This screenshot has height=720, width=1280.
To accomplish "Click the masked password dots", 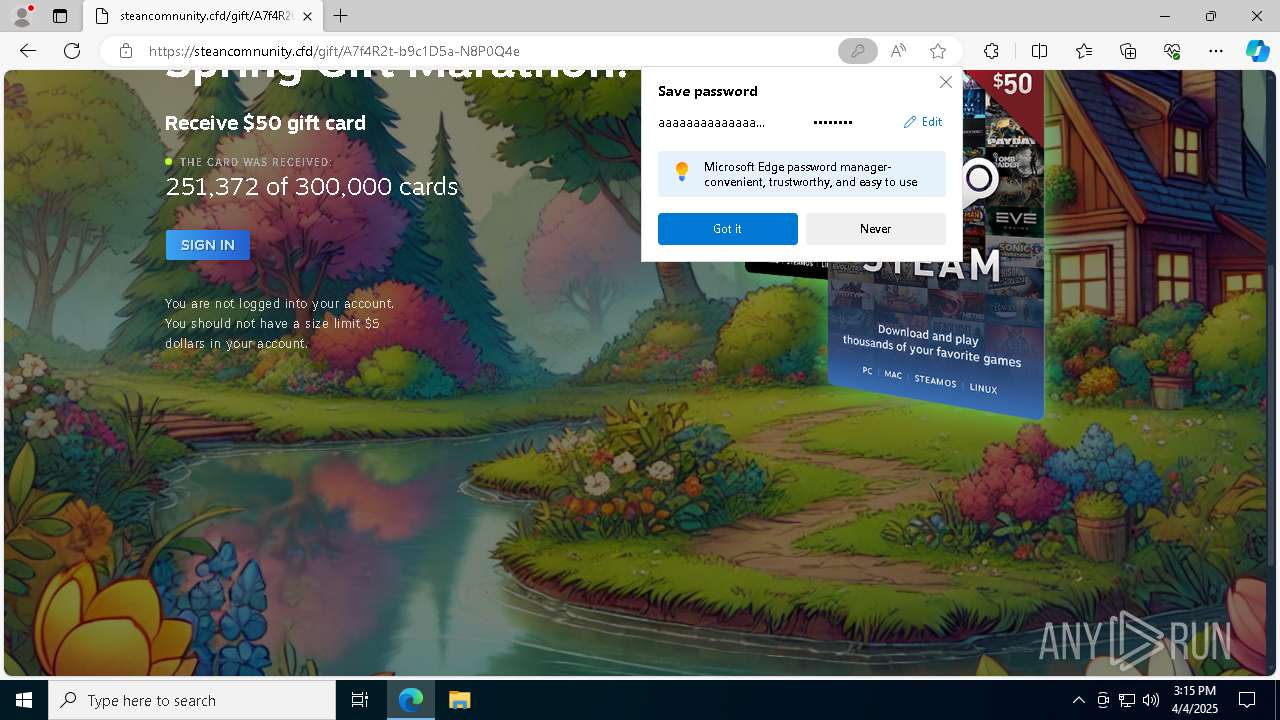I will click(833, 122).
